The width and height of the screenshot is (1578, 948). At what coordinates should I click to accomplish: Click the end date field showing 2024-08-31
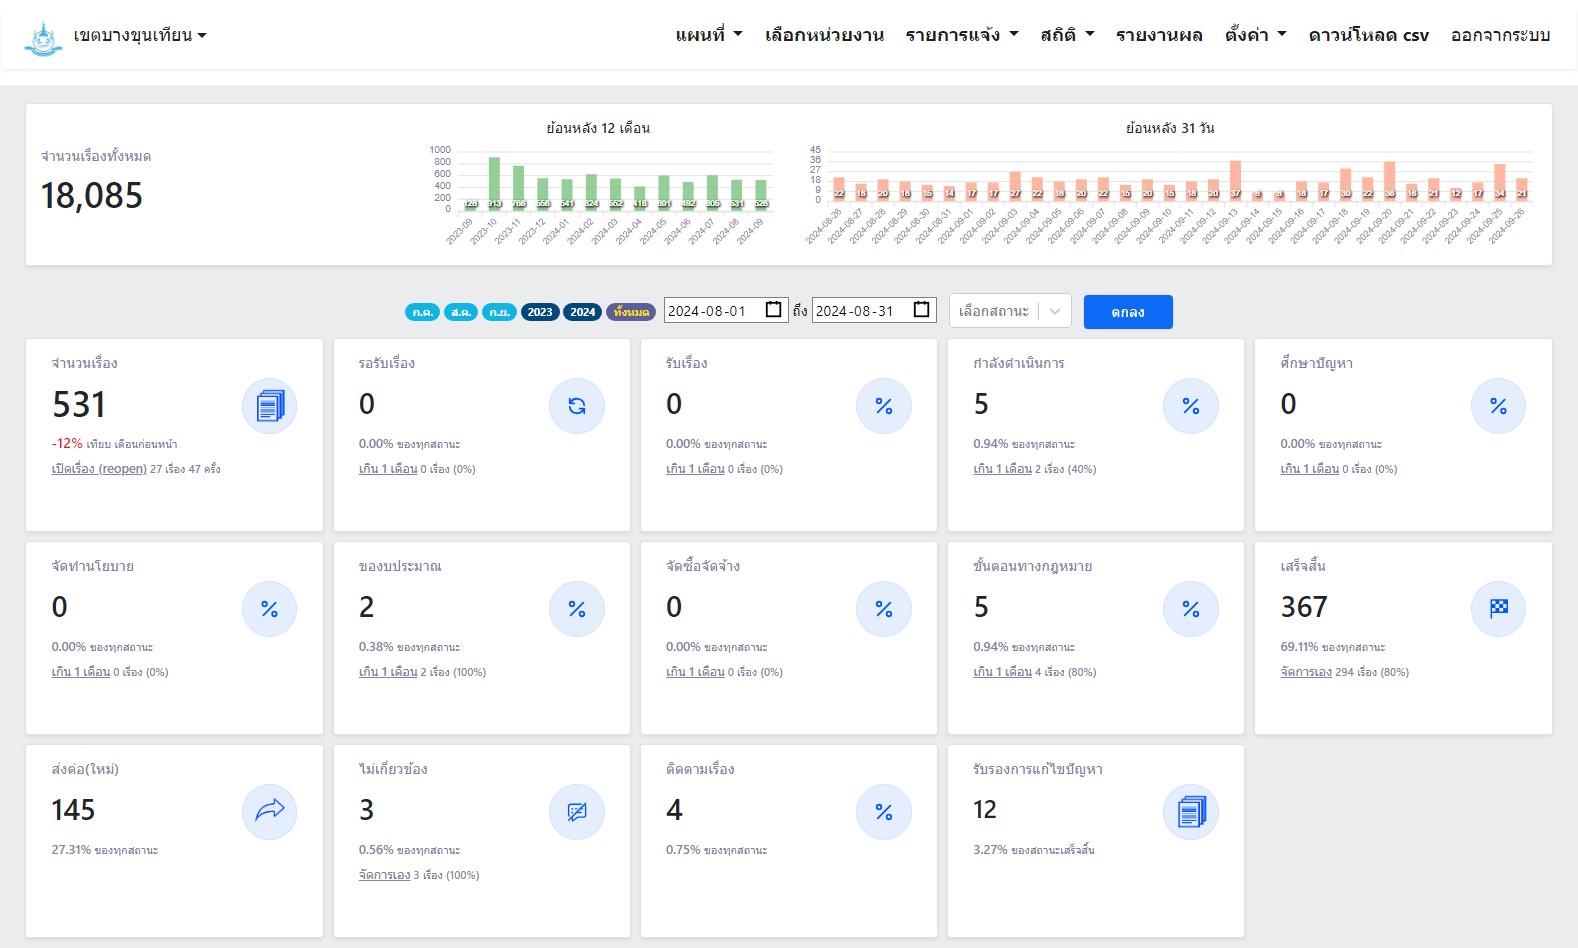pyautogui.click(x=860, y=311)
